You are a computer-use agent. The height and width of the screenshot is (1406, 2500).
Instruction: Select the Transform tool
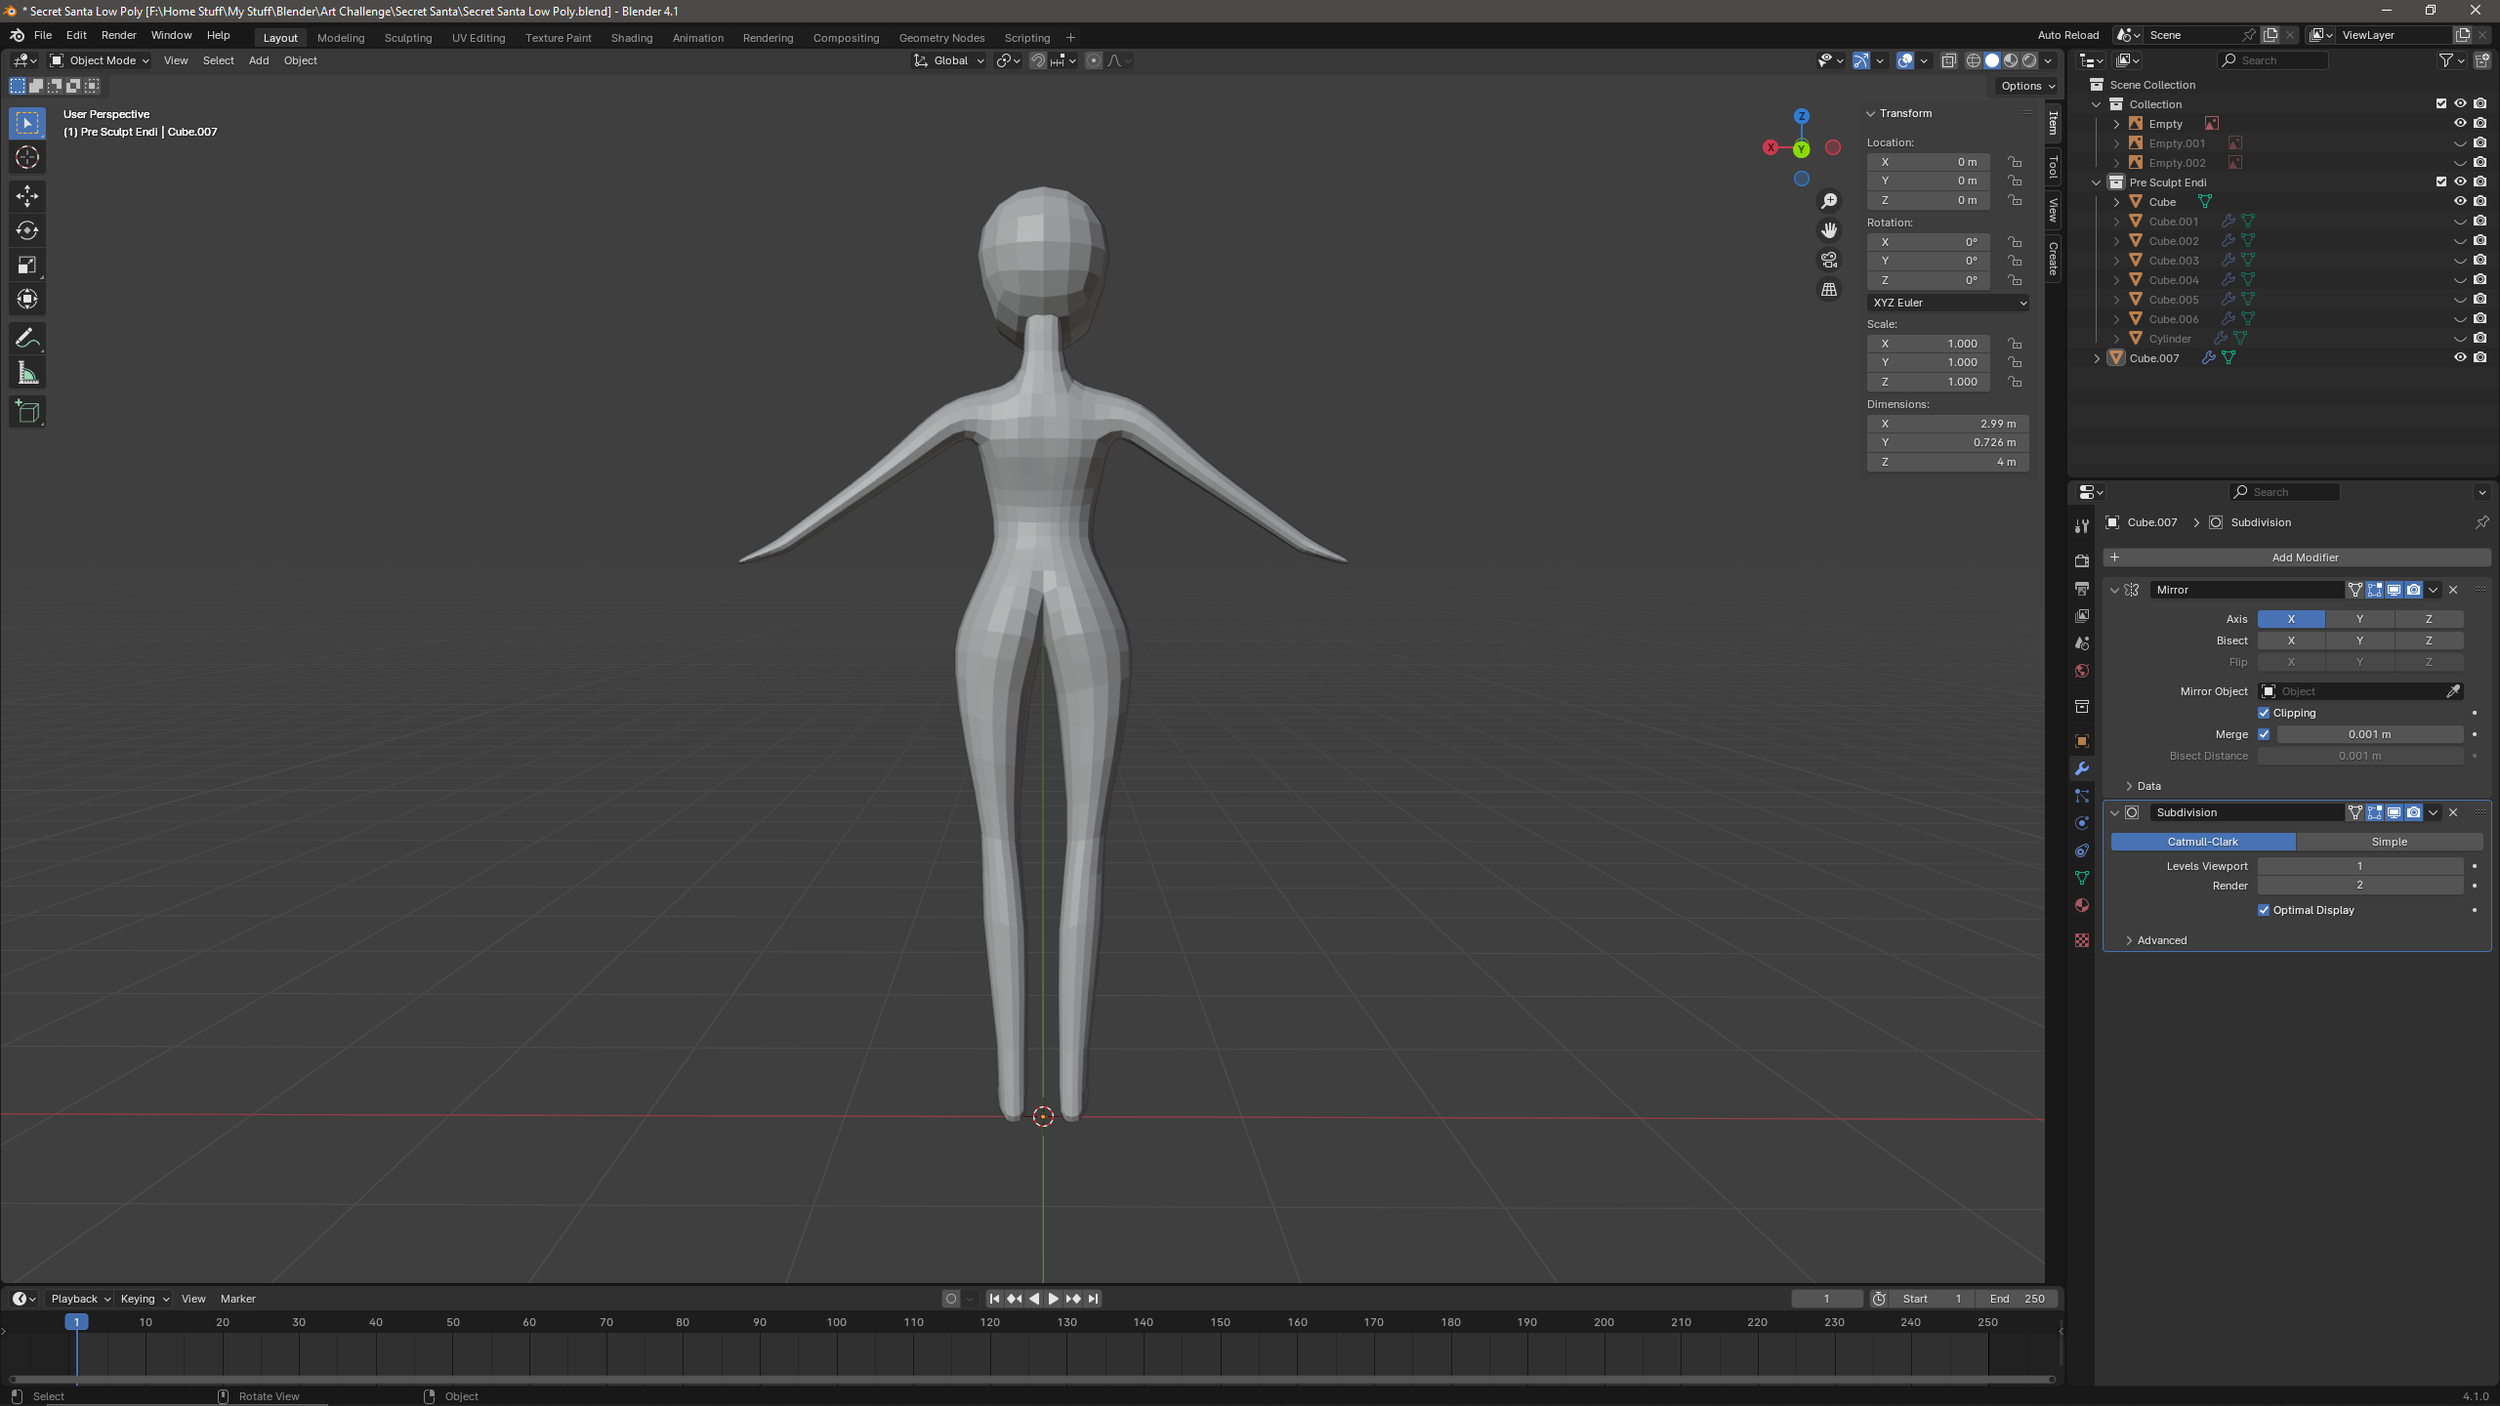click(27, 299)
